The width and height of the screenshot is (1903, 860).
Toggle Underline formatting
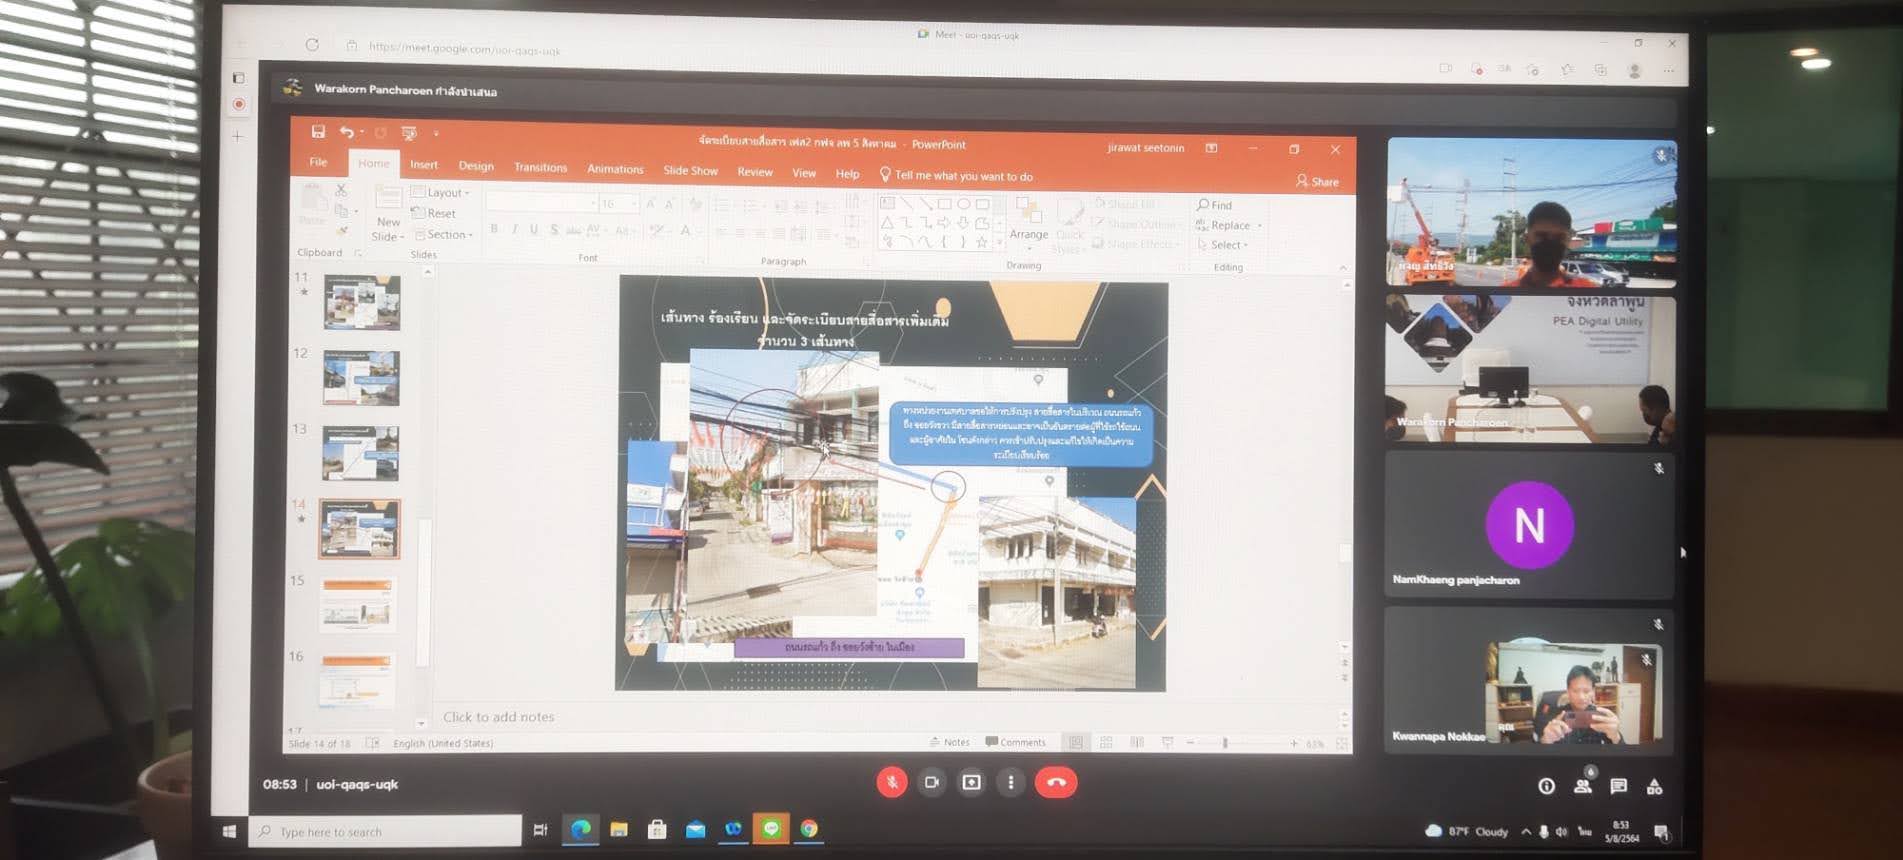pos(534,229)
